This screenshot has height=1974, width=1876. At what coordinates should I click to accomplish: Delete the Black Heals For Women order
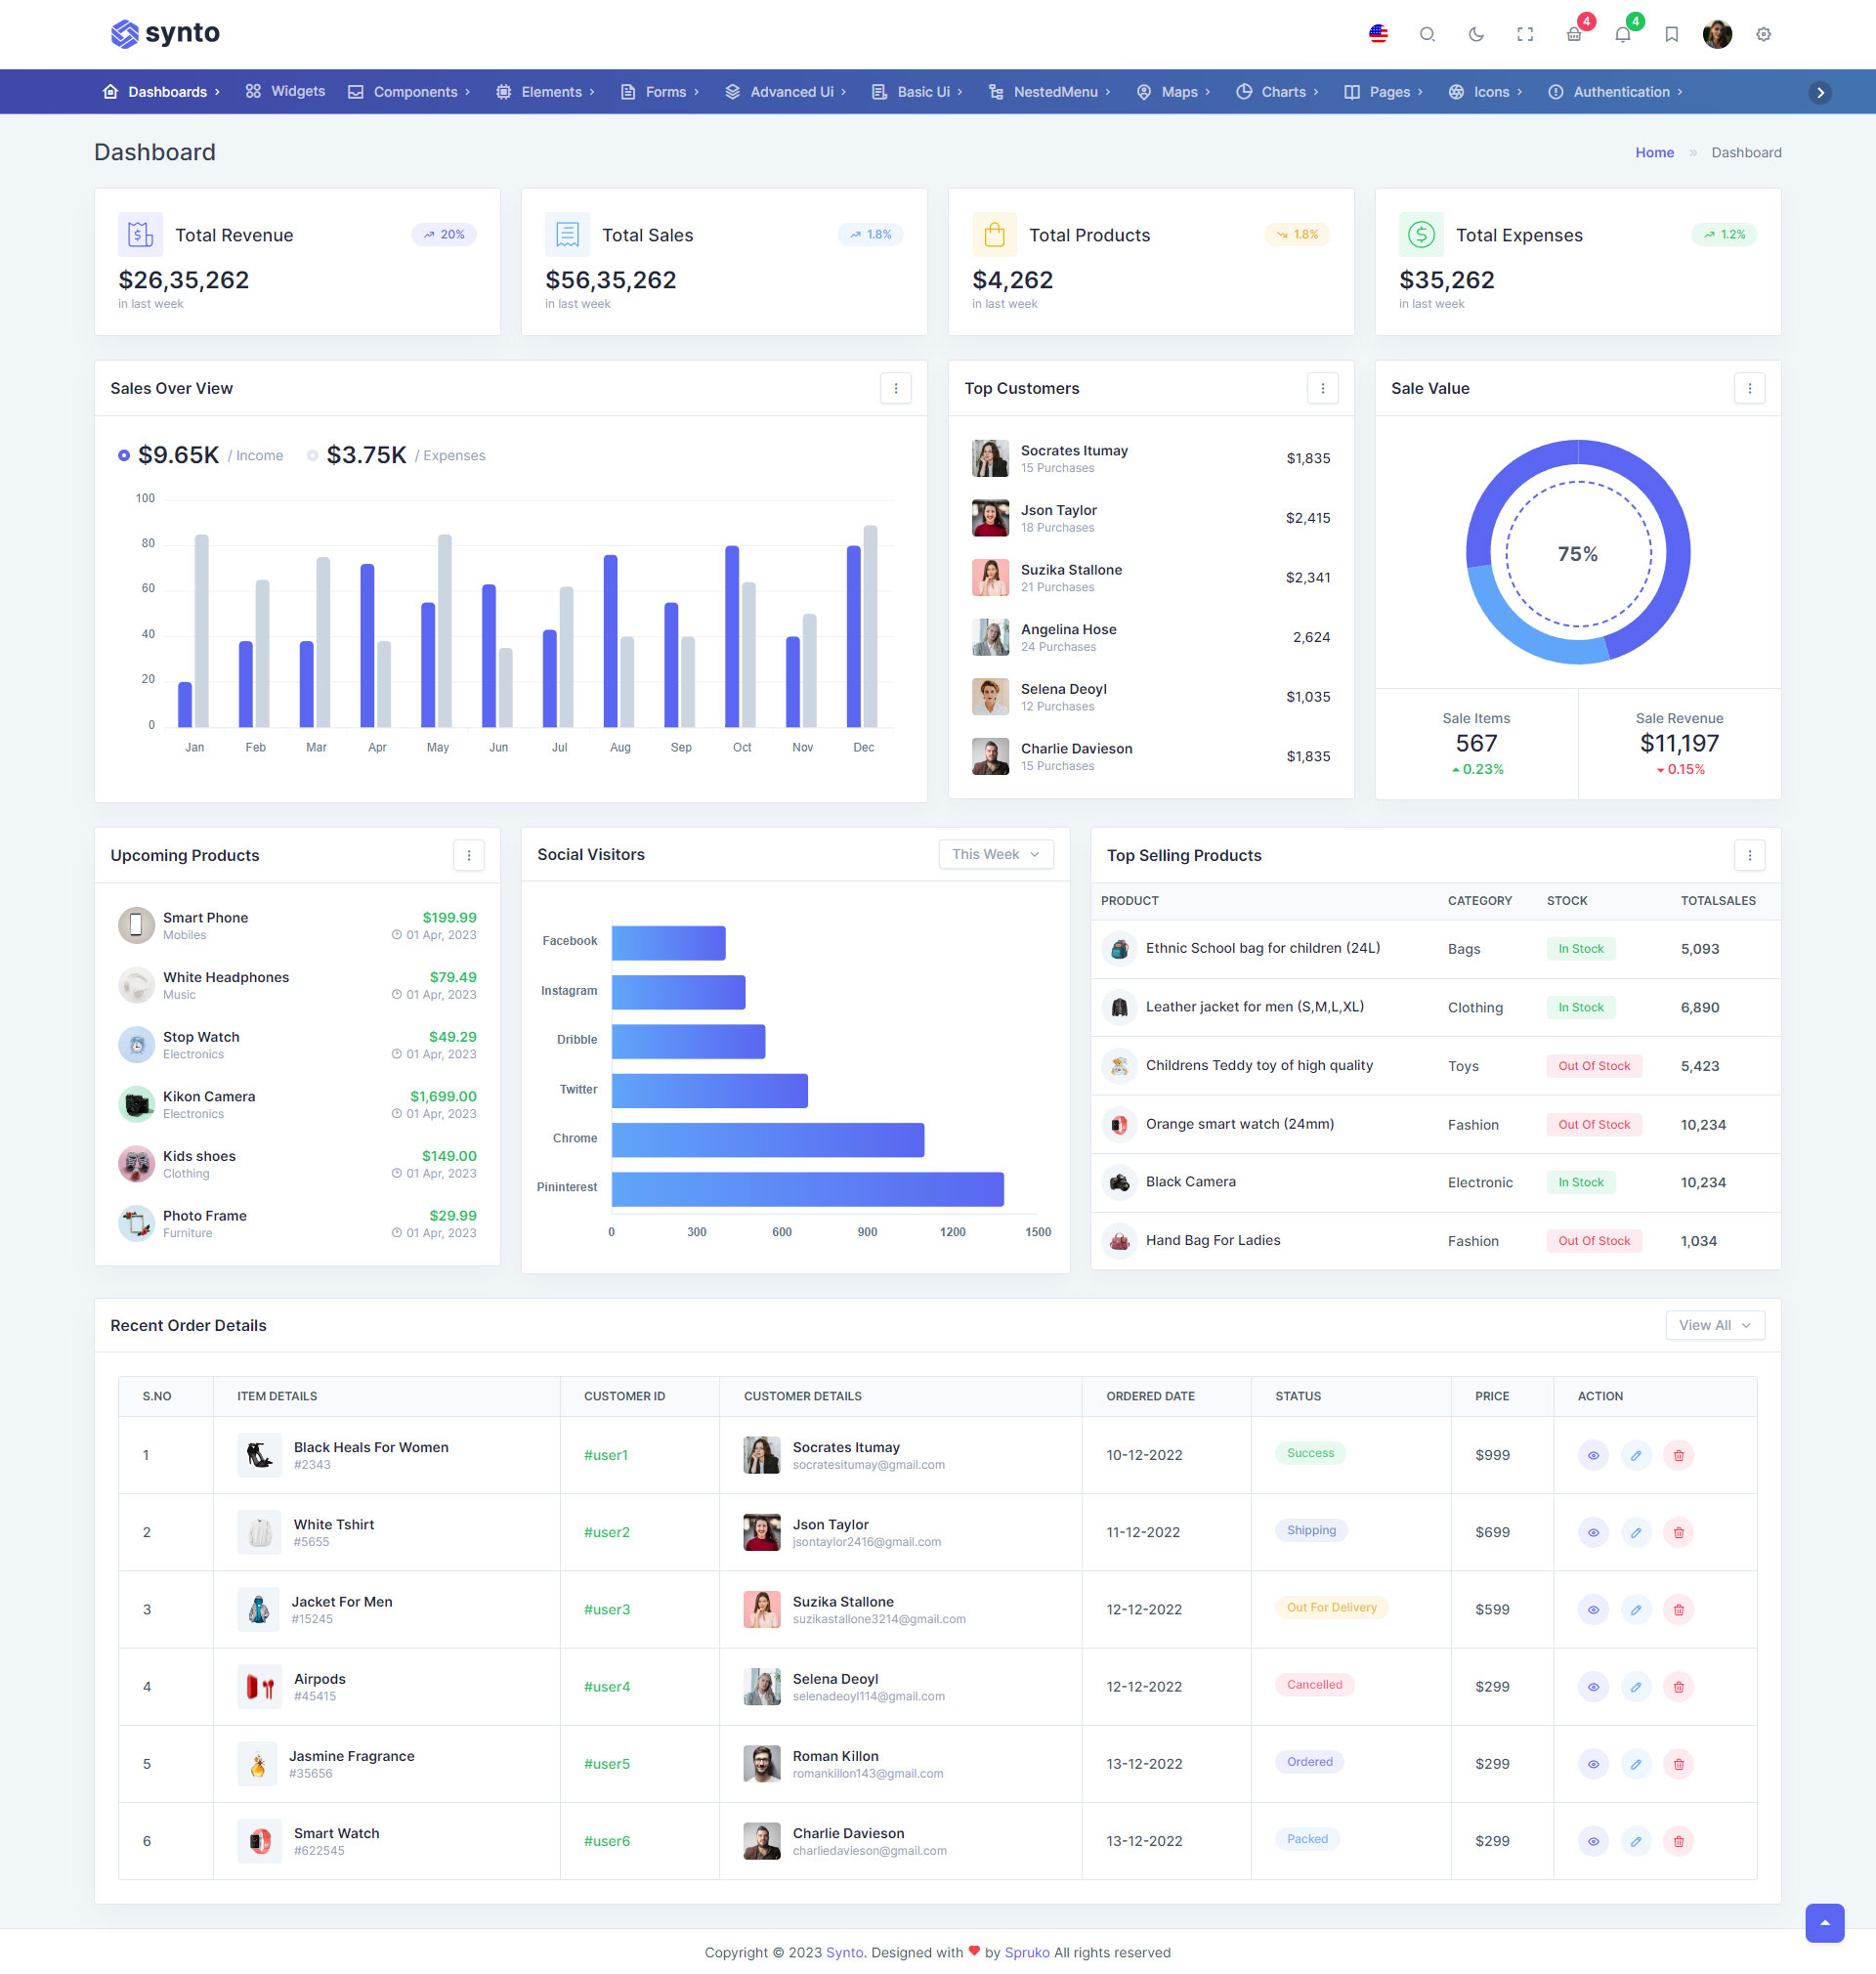point(1678,1455)
